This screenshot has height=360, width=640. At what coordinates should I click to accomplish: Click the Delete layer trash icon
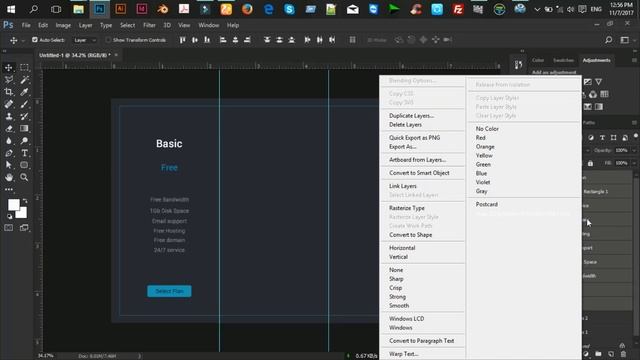(623, 354)
